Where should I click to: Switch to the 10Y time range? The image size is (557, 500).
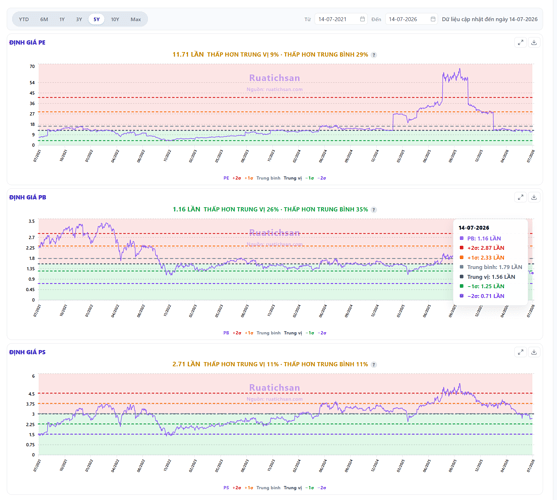click(115, 19)
